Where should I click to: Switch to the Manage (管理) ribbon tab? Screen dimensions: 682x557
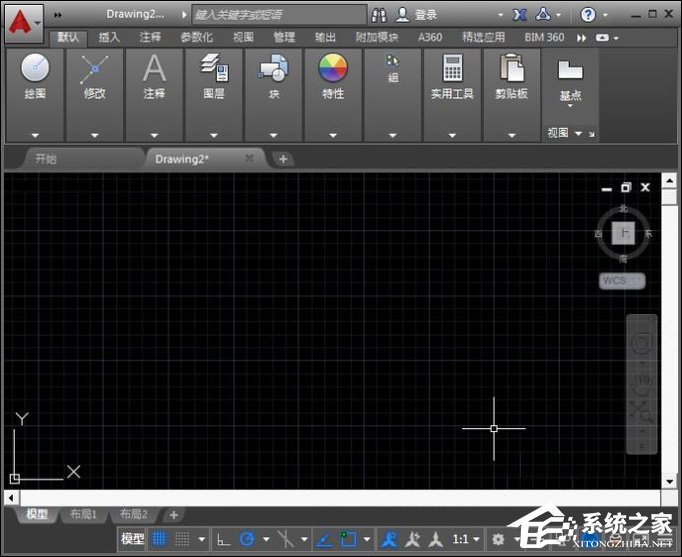click(x=284, y=37)
